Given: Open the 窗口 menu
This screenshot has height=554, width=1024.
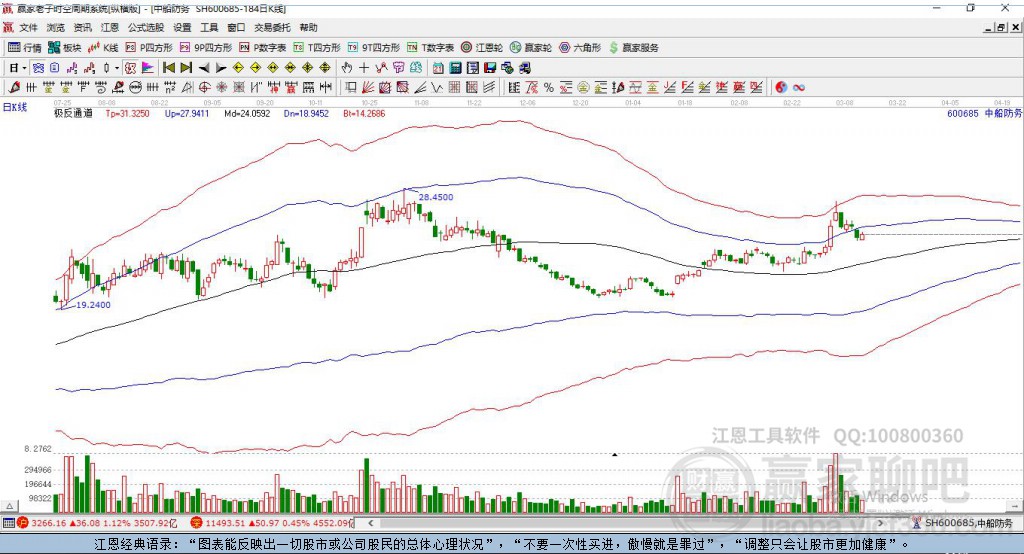Looking at the screenshot, I should 236,27.
